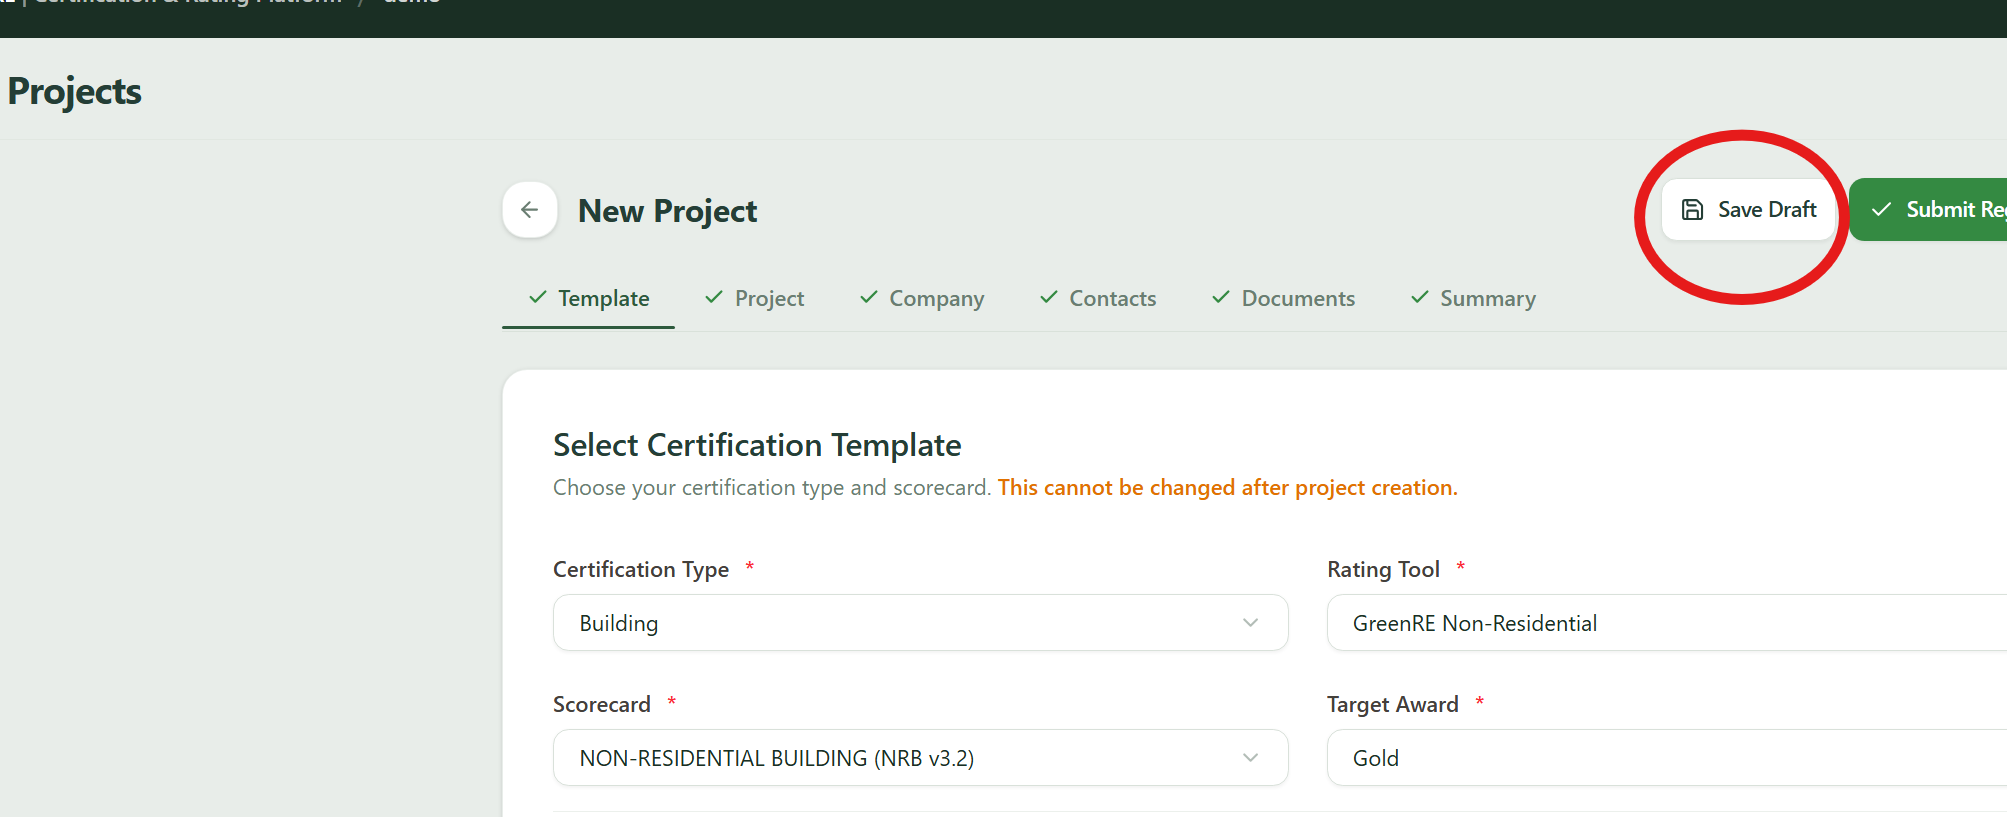Click the New Project title

[668, 211]
